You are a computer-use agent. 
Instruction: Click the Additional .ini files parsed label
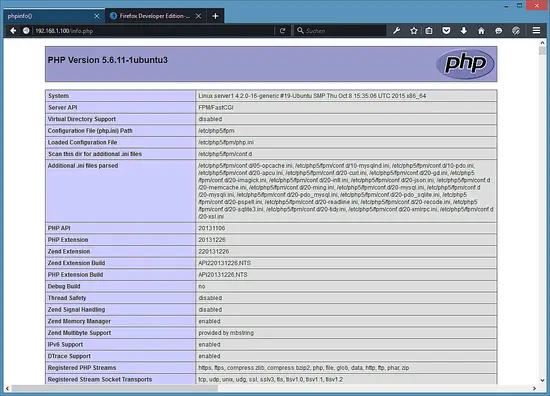click(83, 166)
